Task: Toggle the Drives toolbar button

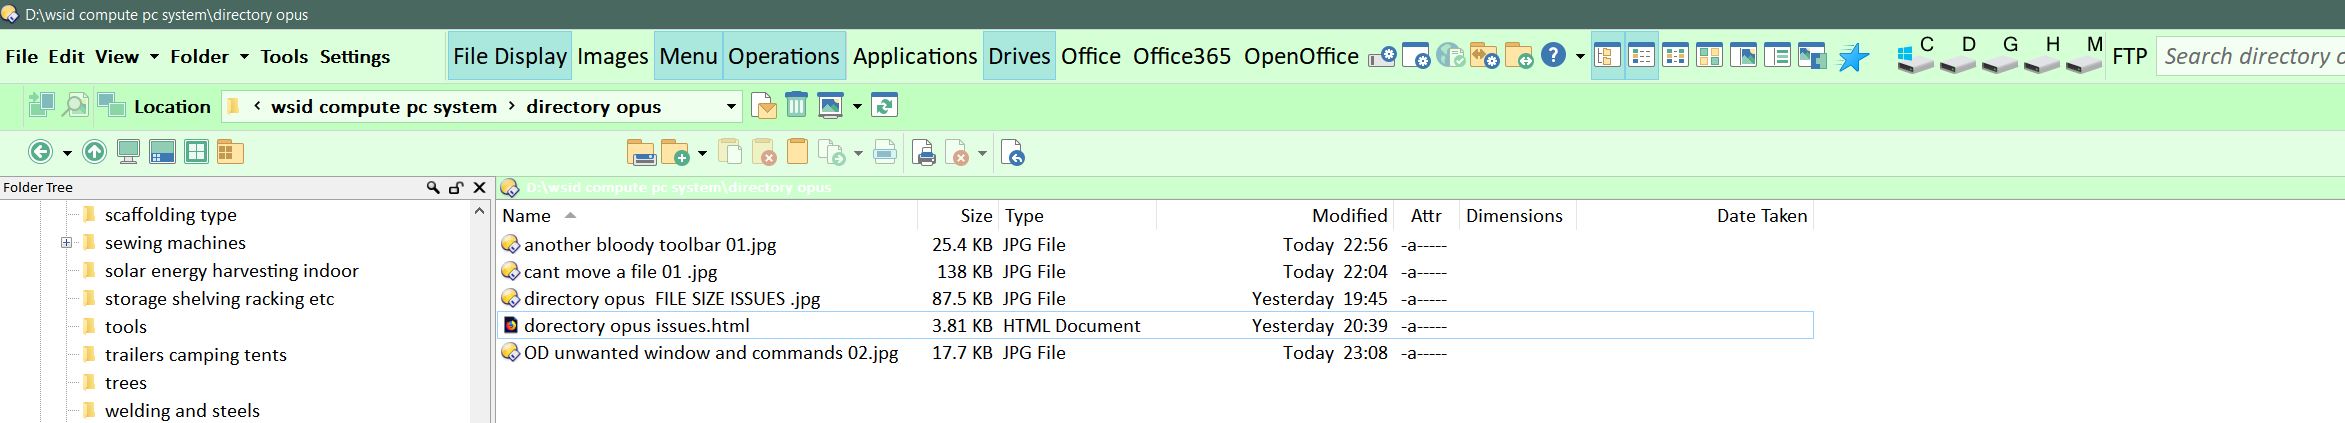Action: 1019,56
